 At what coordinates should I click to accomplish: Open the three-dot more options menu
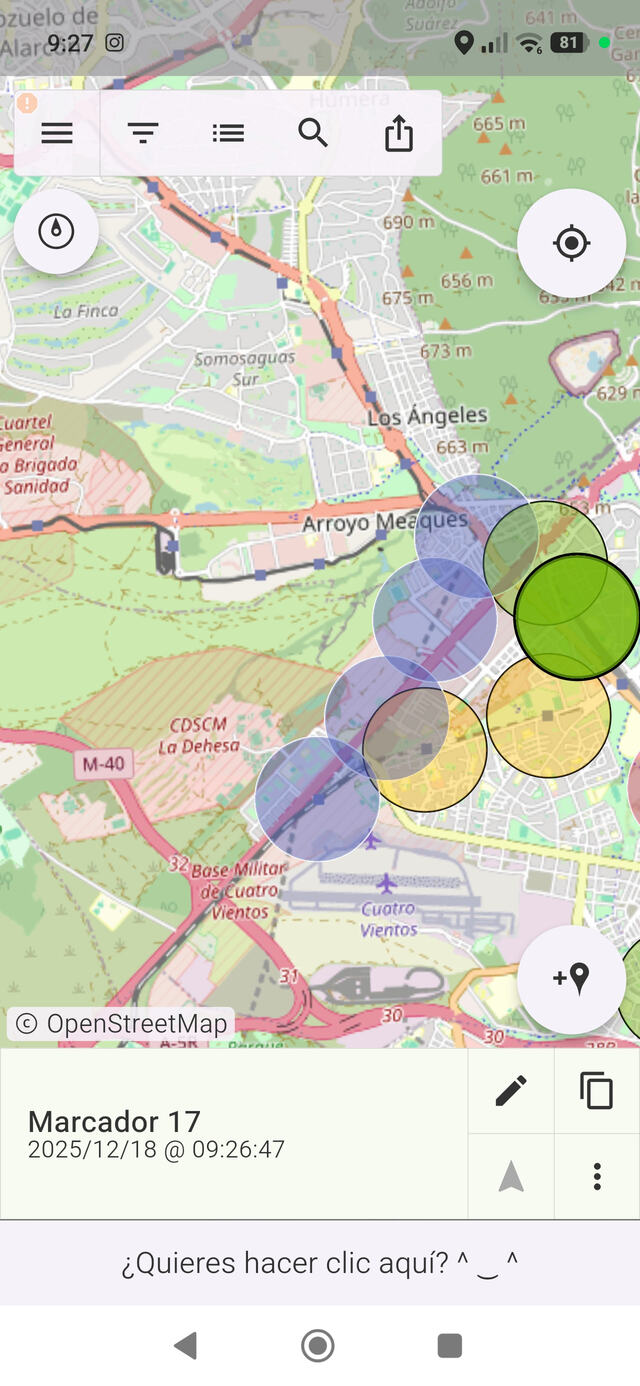[x=597, y=1177]
